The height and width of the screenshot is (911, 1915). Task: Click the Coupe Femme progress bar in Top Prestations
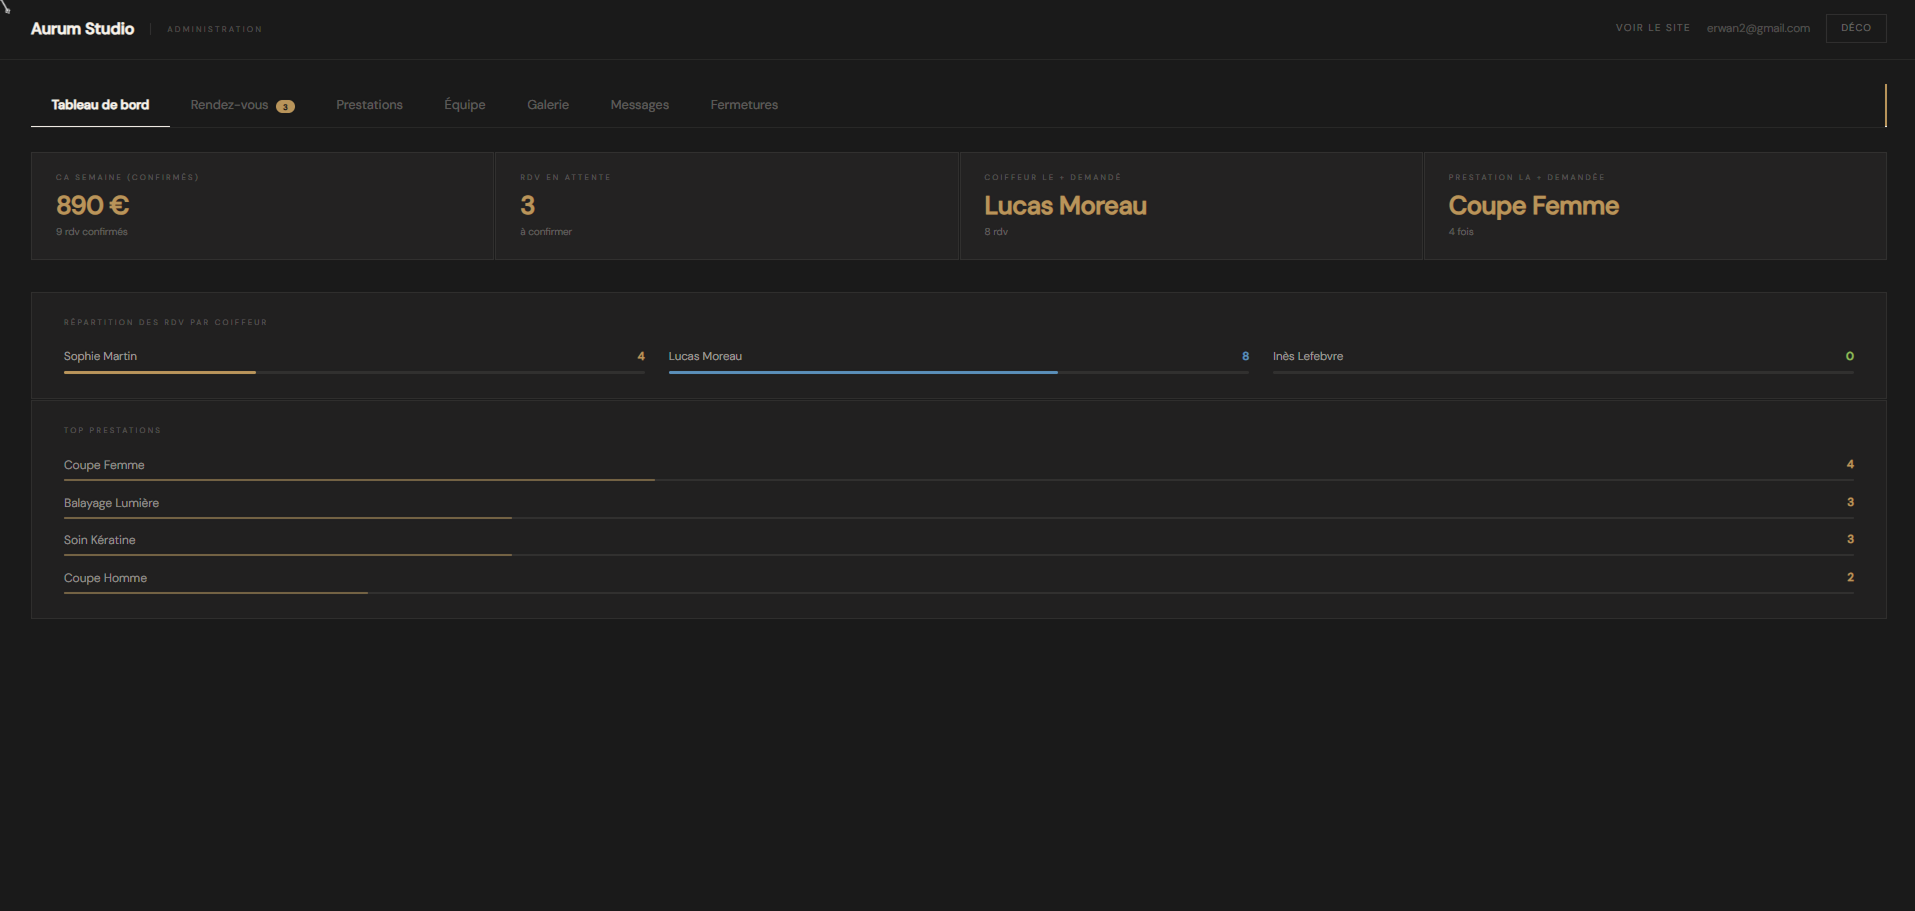(958, 480)
